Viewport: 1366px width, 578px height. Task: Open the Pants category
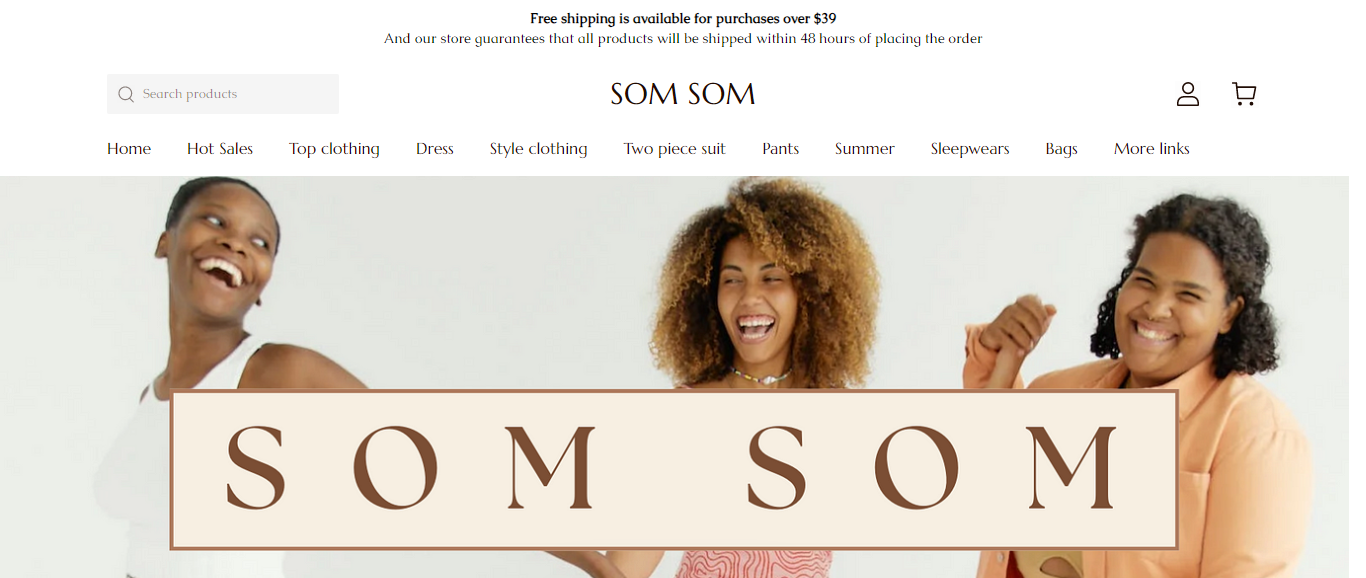pyautogui.click(x=780, y=149)
